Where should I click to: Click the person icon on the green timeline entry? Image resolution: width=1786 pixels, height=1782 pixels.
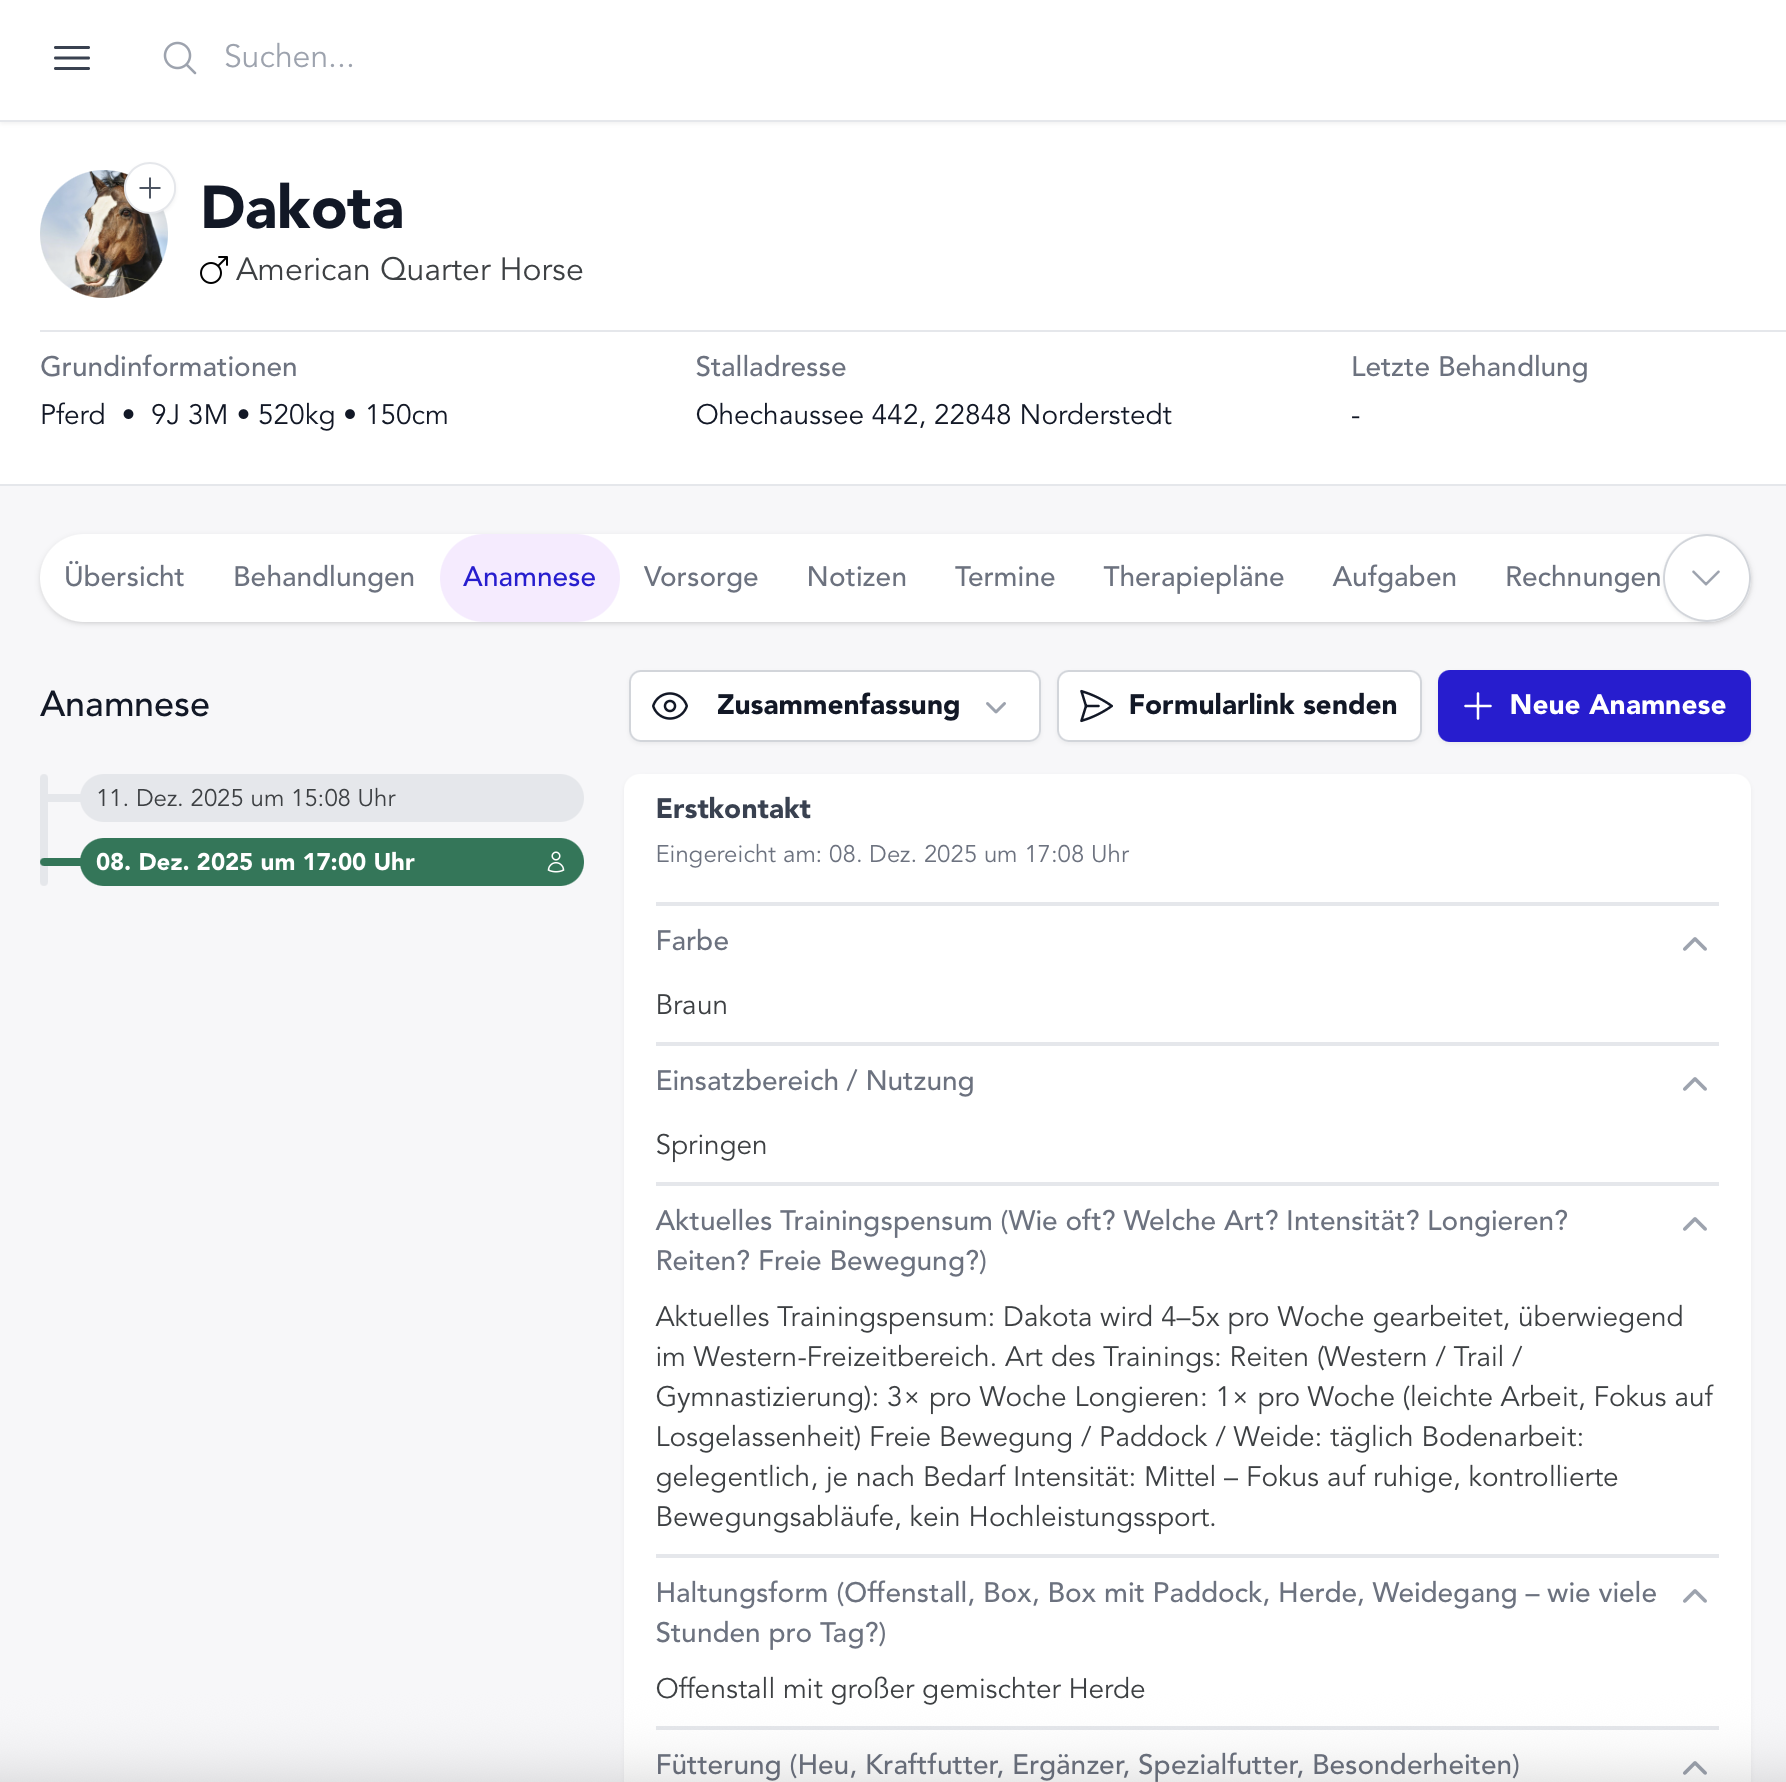tap(555, 861)
